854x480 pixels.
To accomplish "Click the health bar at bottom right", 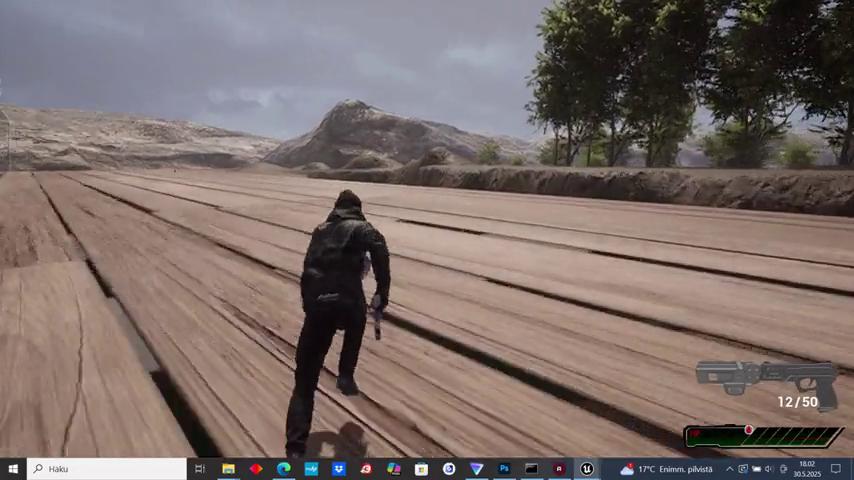I will [764, 436].
